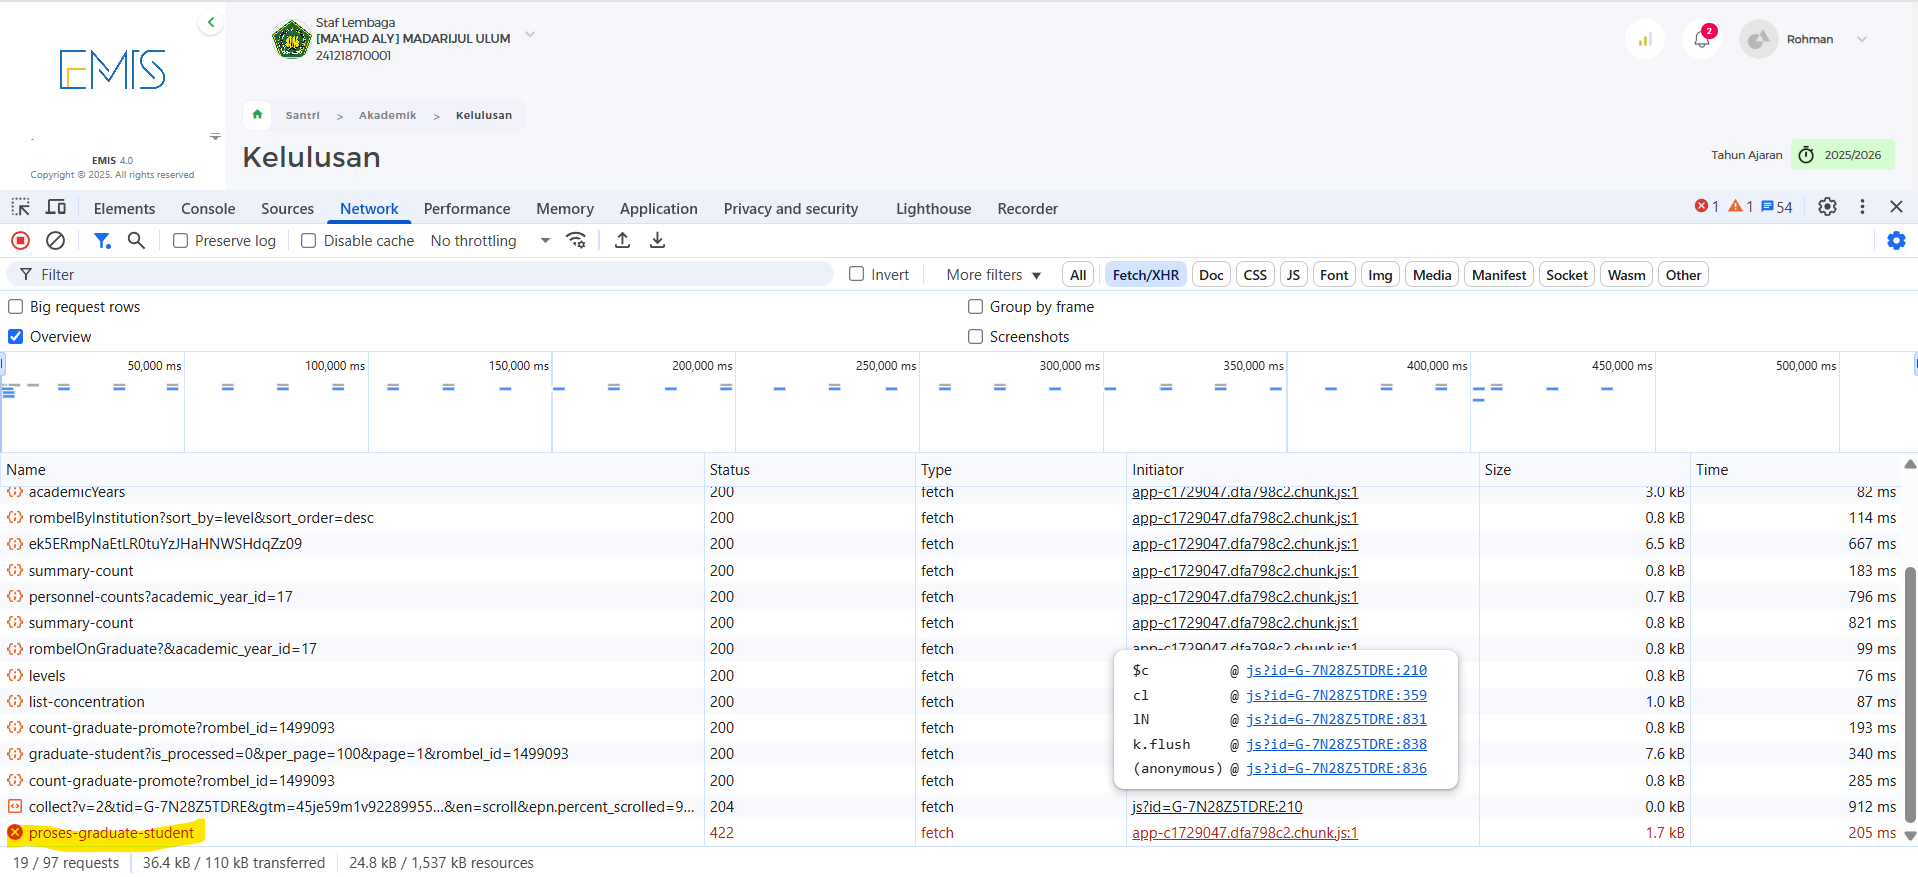Expand the Rohman user menu
The height and width of the screenshot is (877, 1918).
(x=1861, y=40)
